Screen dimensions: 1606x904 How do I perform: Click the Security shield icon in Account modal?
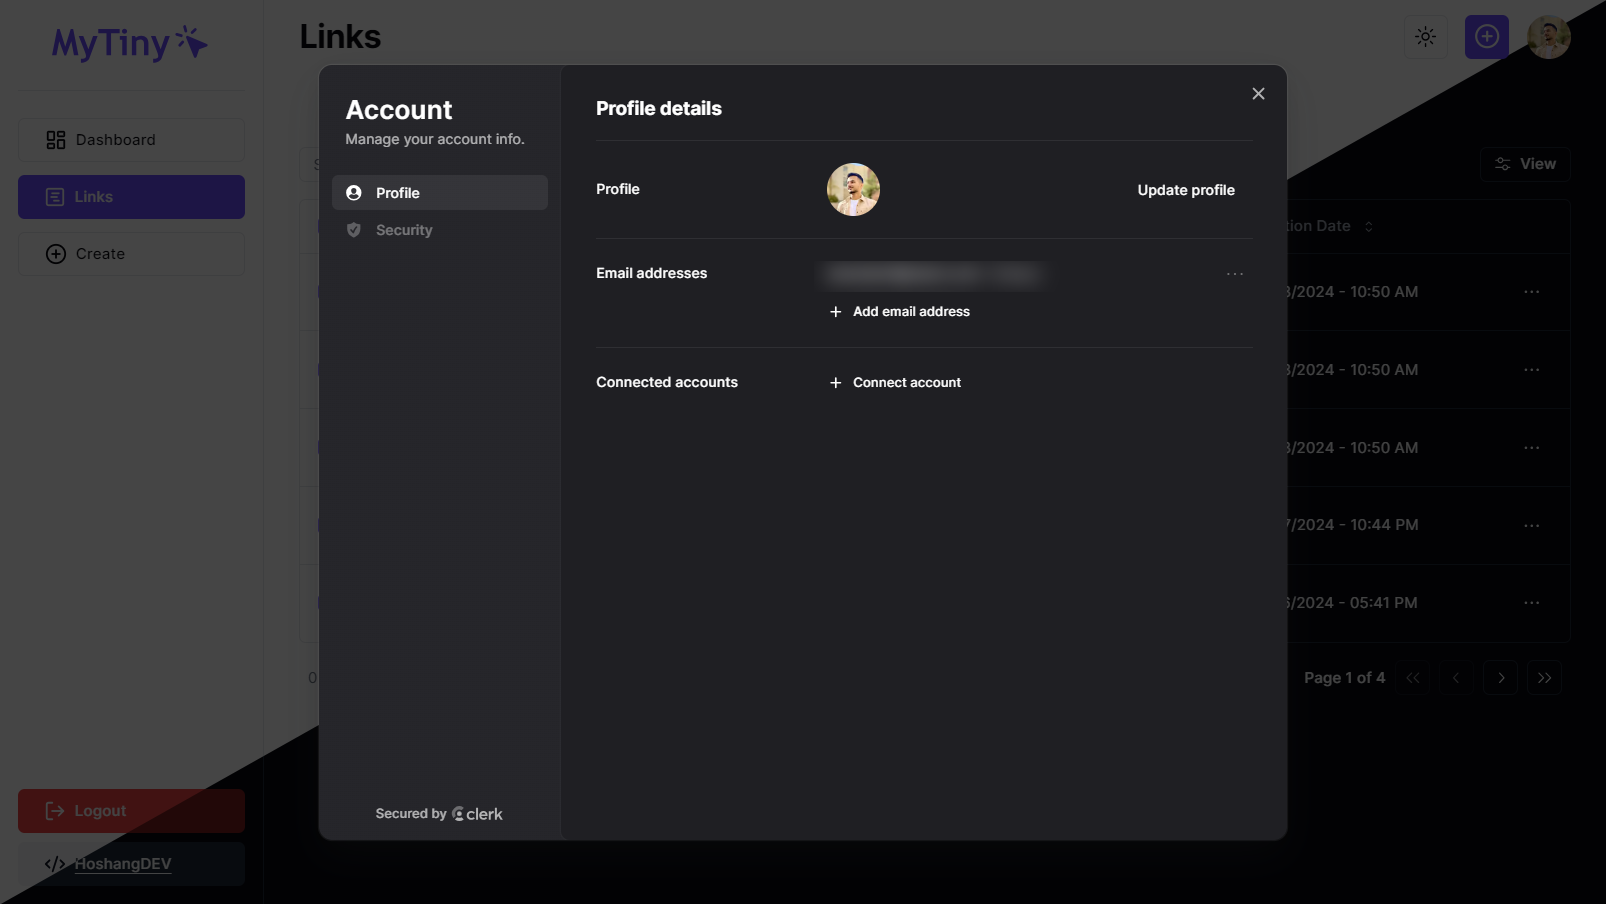354,229
